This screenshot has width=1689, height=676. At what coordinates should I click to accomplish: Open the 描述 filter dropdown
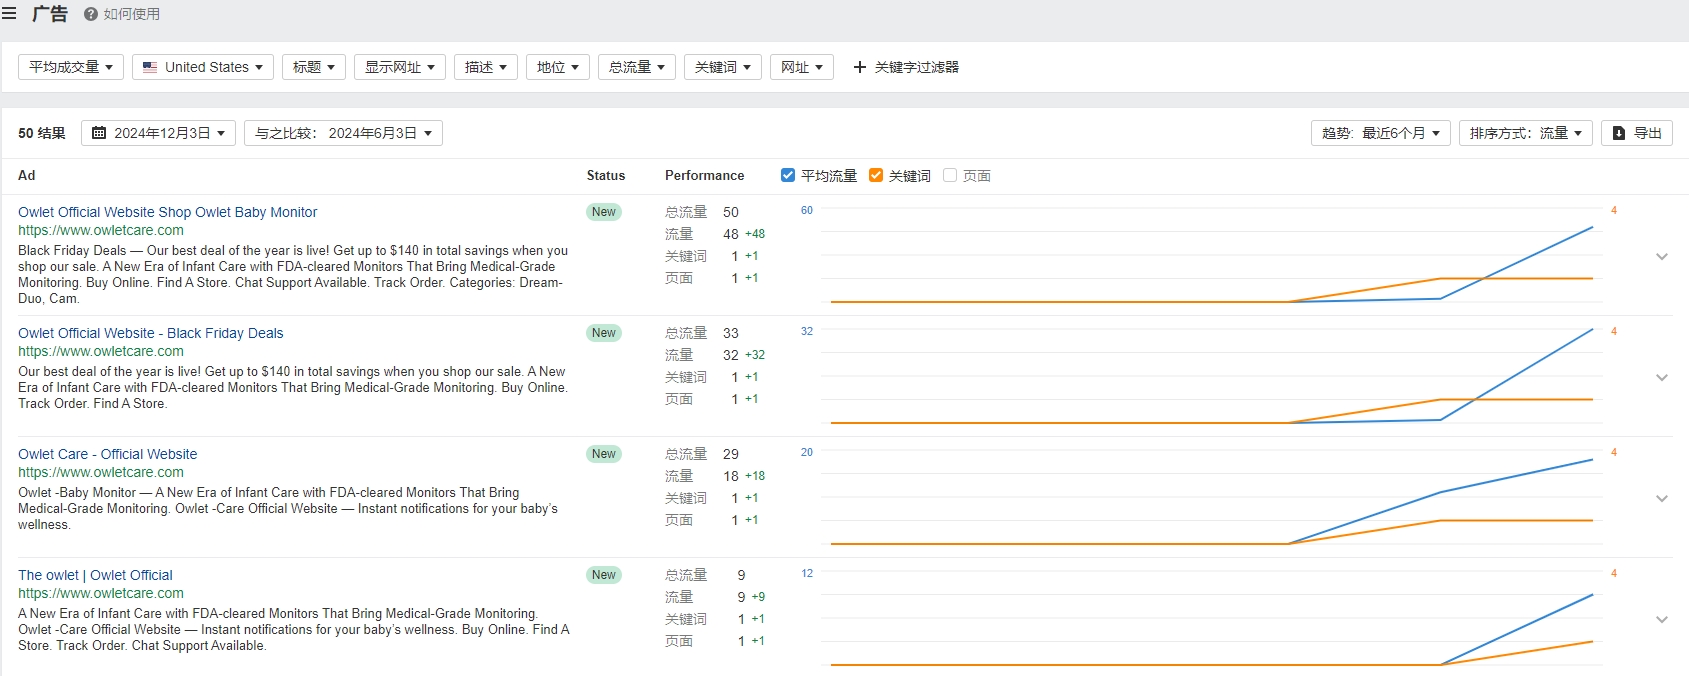[x=486, y=67]
